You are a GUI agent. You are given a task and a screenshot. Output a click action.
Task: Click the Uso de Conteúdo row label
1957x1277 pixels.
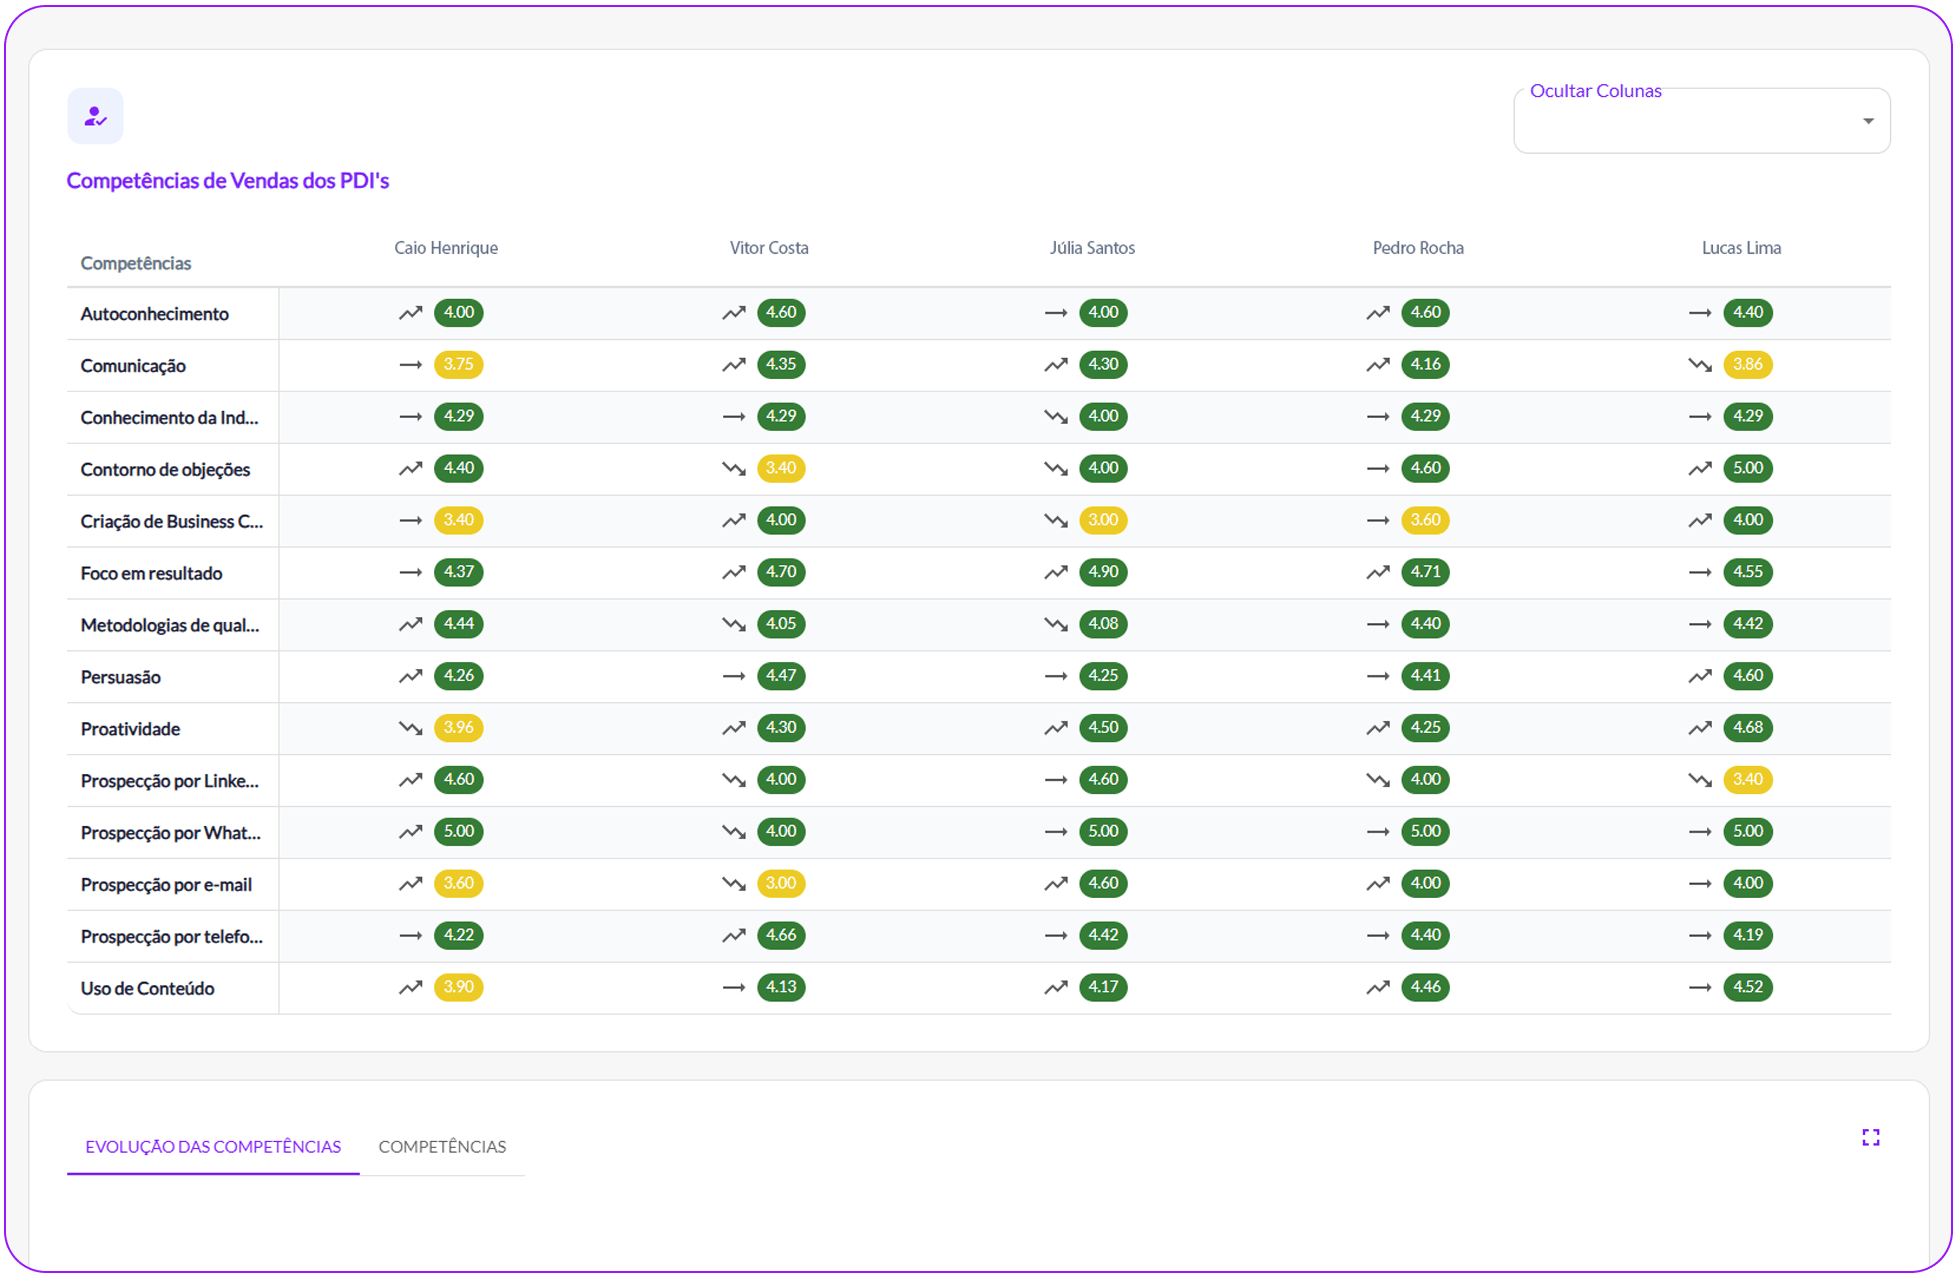click(x=147, y=988)
